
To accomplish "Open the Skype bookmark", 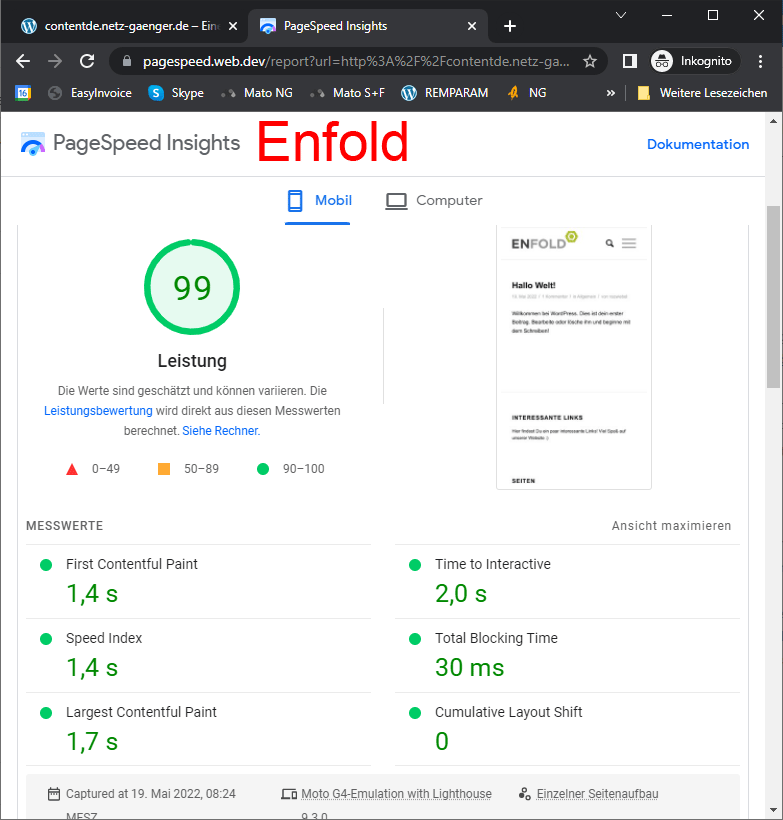I will pos(176,93).
